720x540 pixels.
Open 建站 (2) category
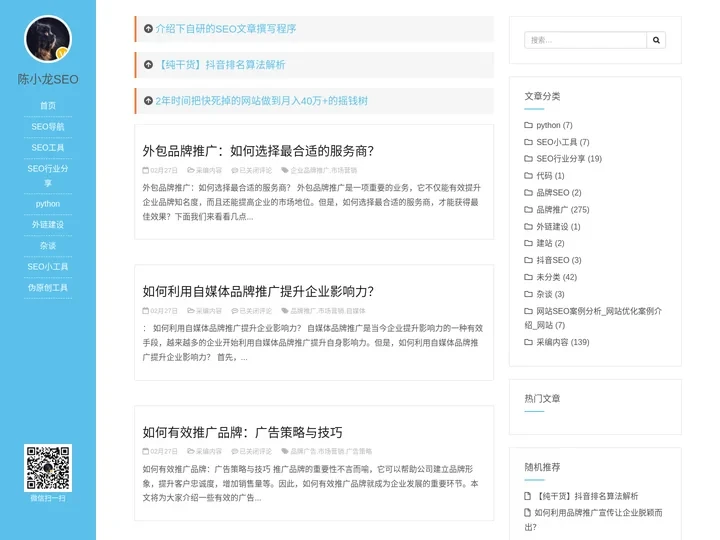tap(550, 243)
